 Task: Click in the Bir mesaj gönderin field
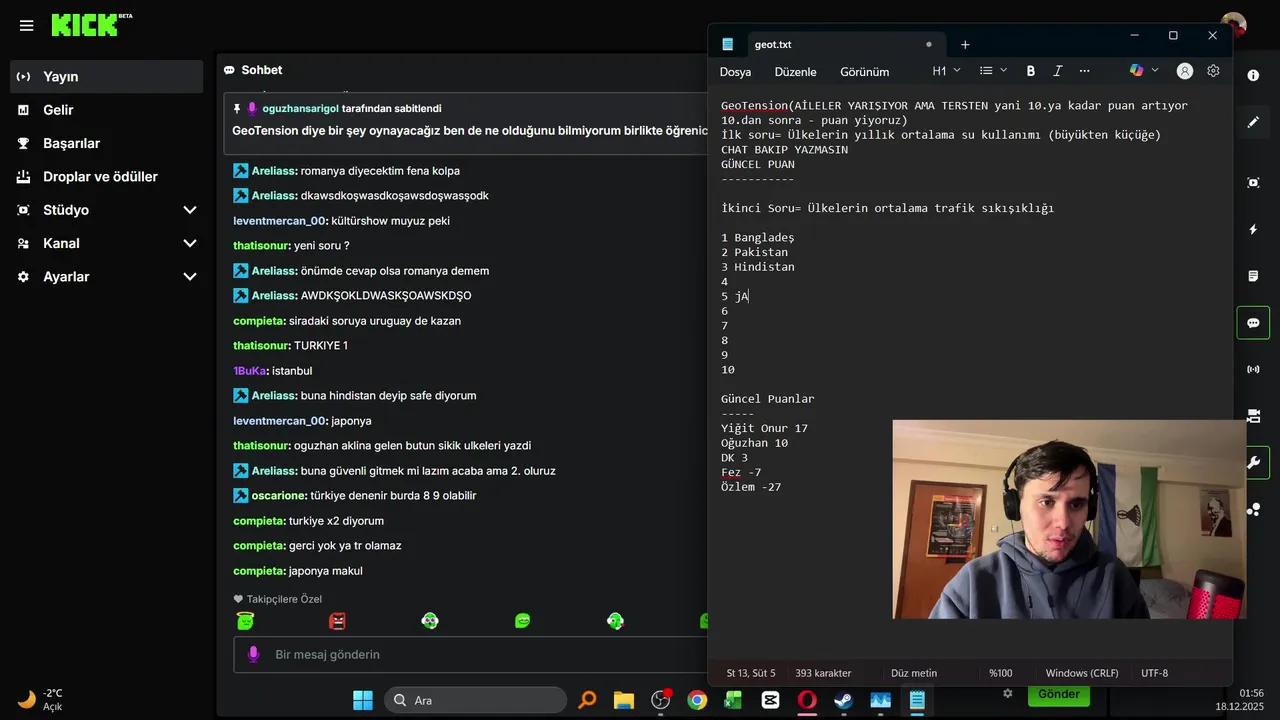[x=470, y=654]
